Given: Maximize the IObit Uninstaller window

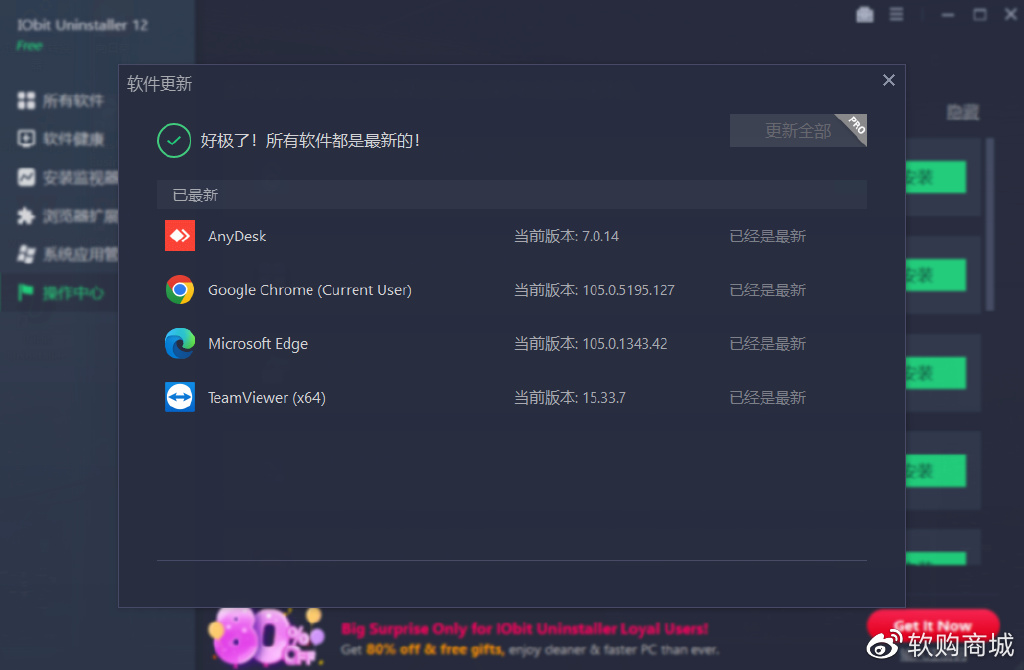Looking at the screenshot, I should click(x=980, y=14).
